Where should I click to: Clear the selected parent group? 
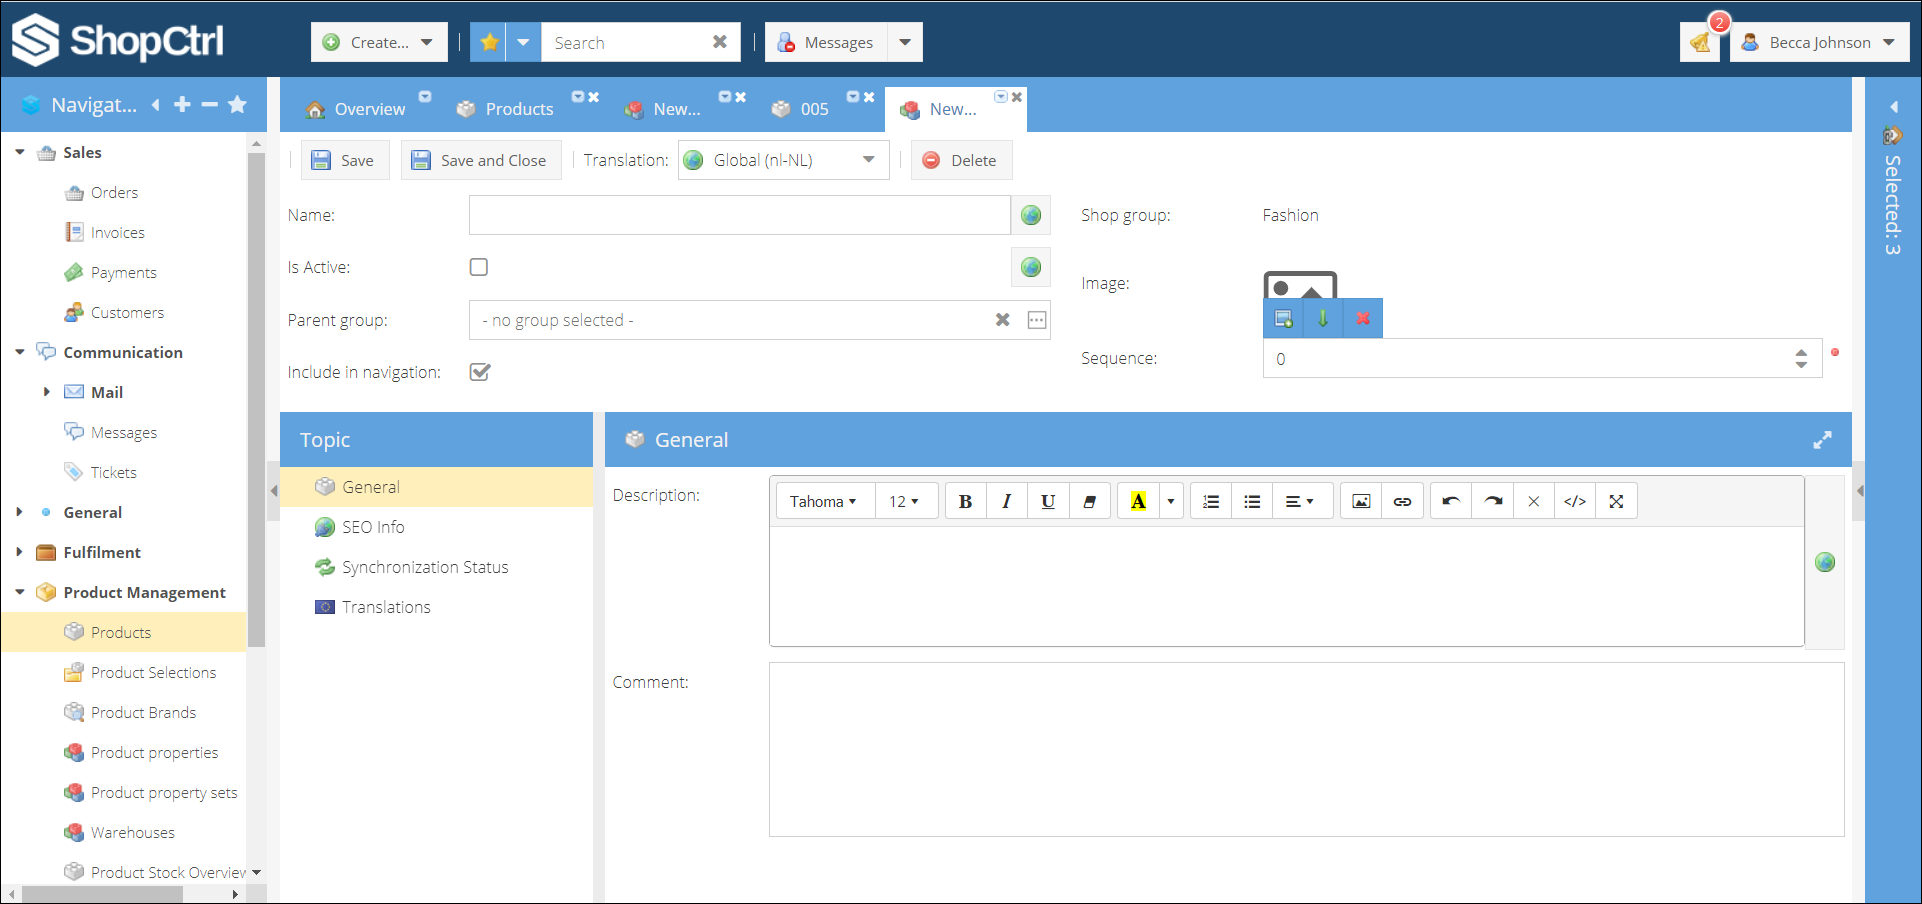coord(1002,320)
